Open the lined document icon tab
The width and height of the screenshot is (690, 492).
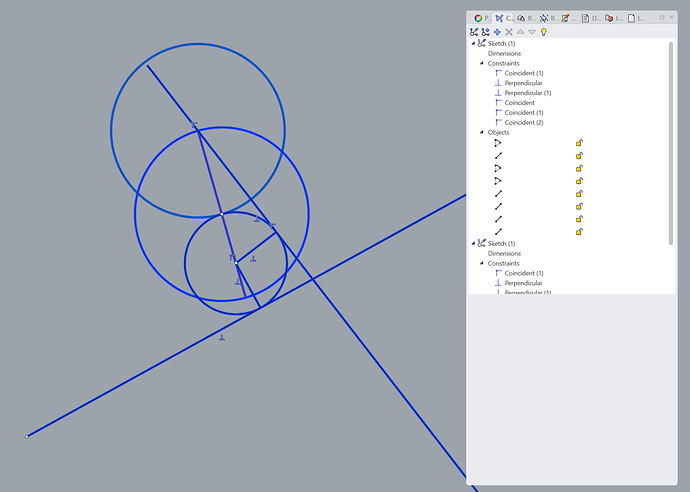pyautogui.click(x=590, y=18)
